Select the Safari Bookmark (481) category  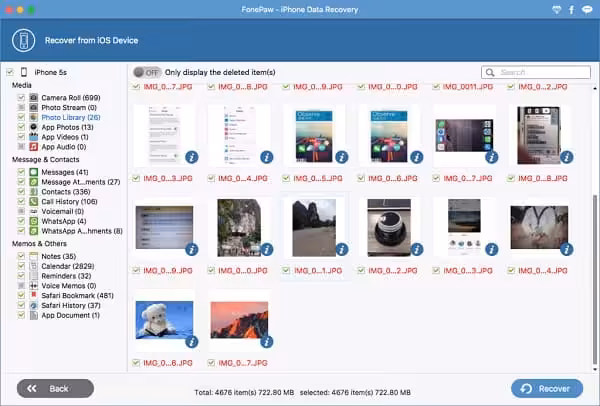click(x=77, y=295)
